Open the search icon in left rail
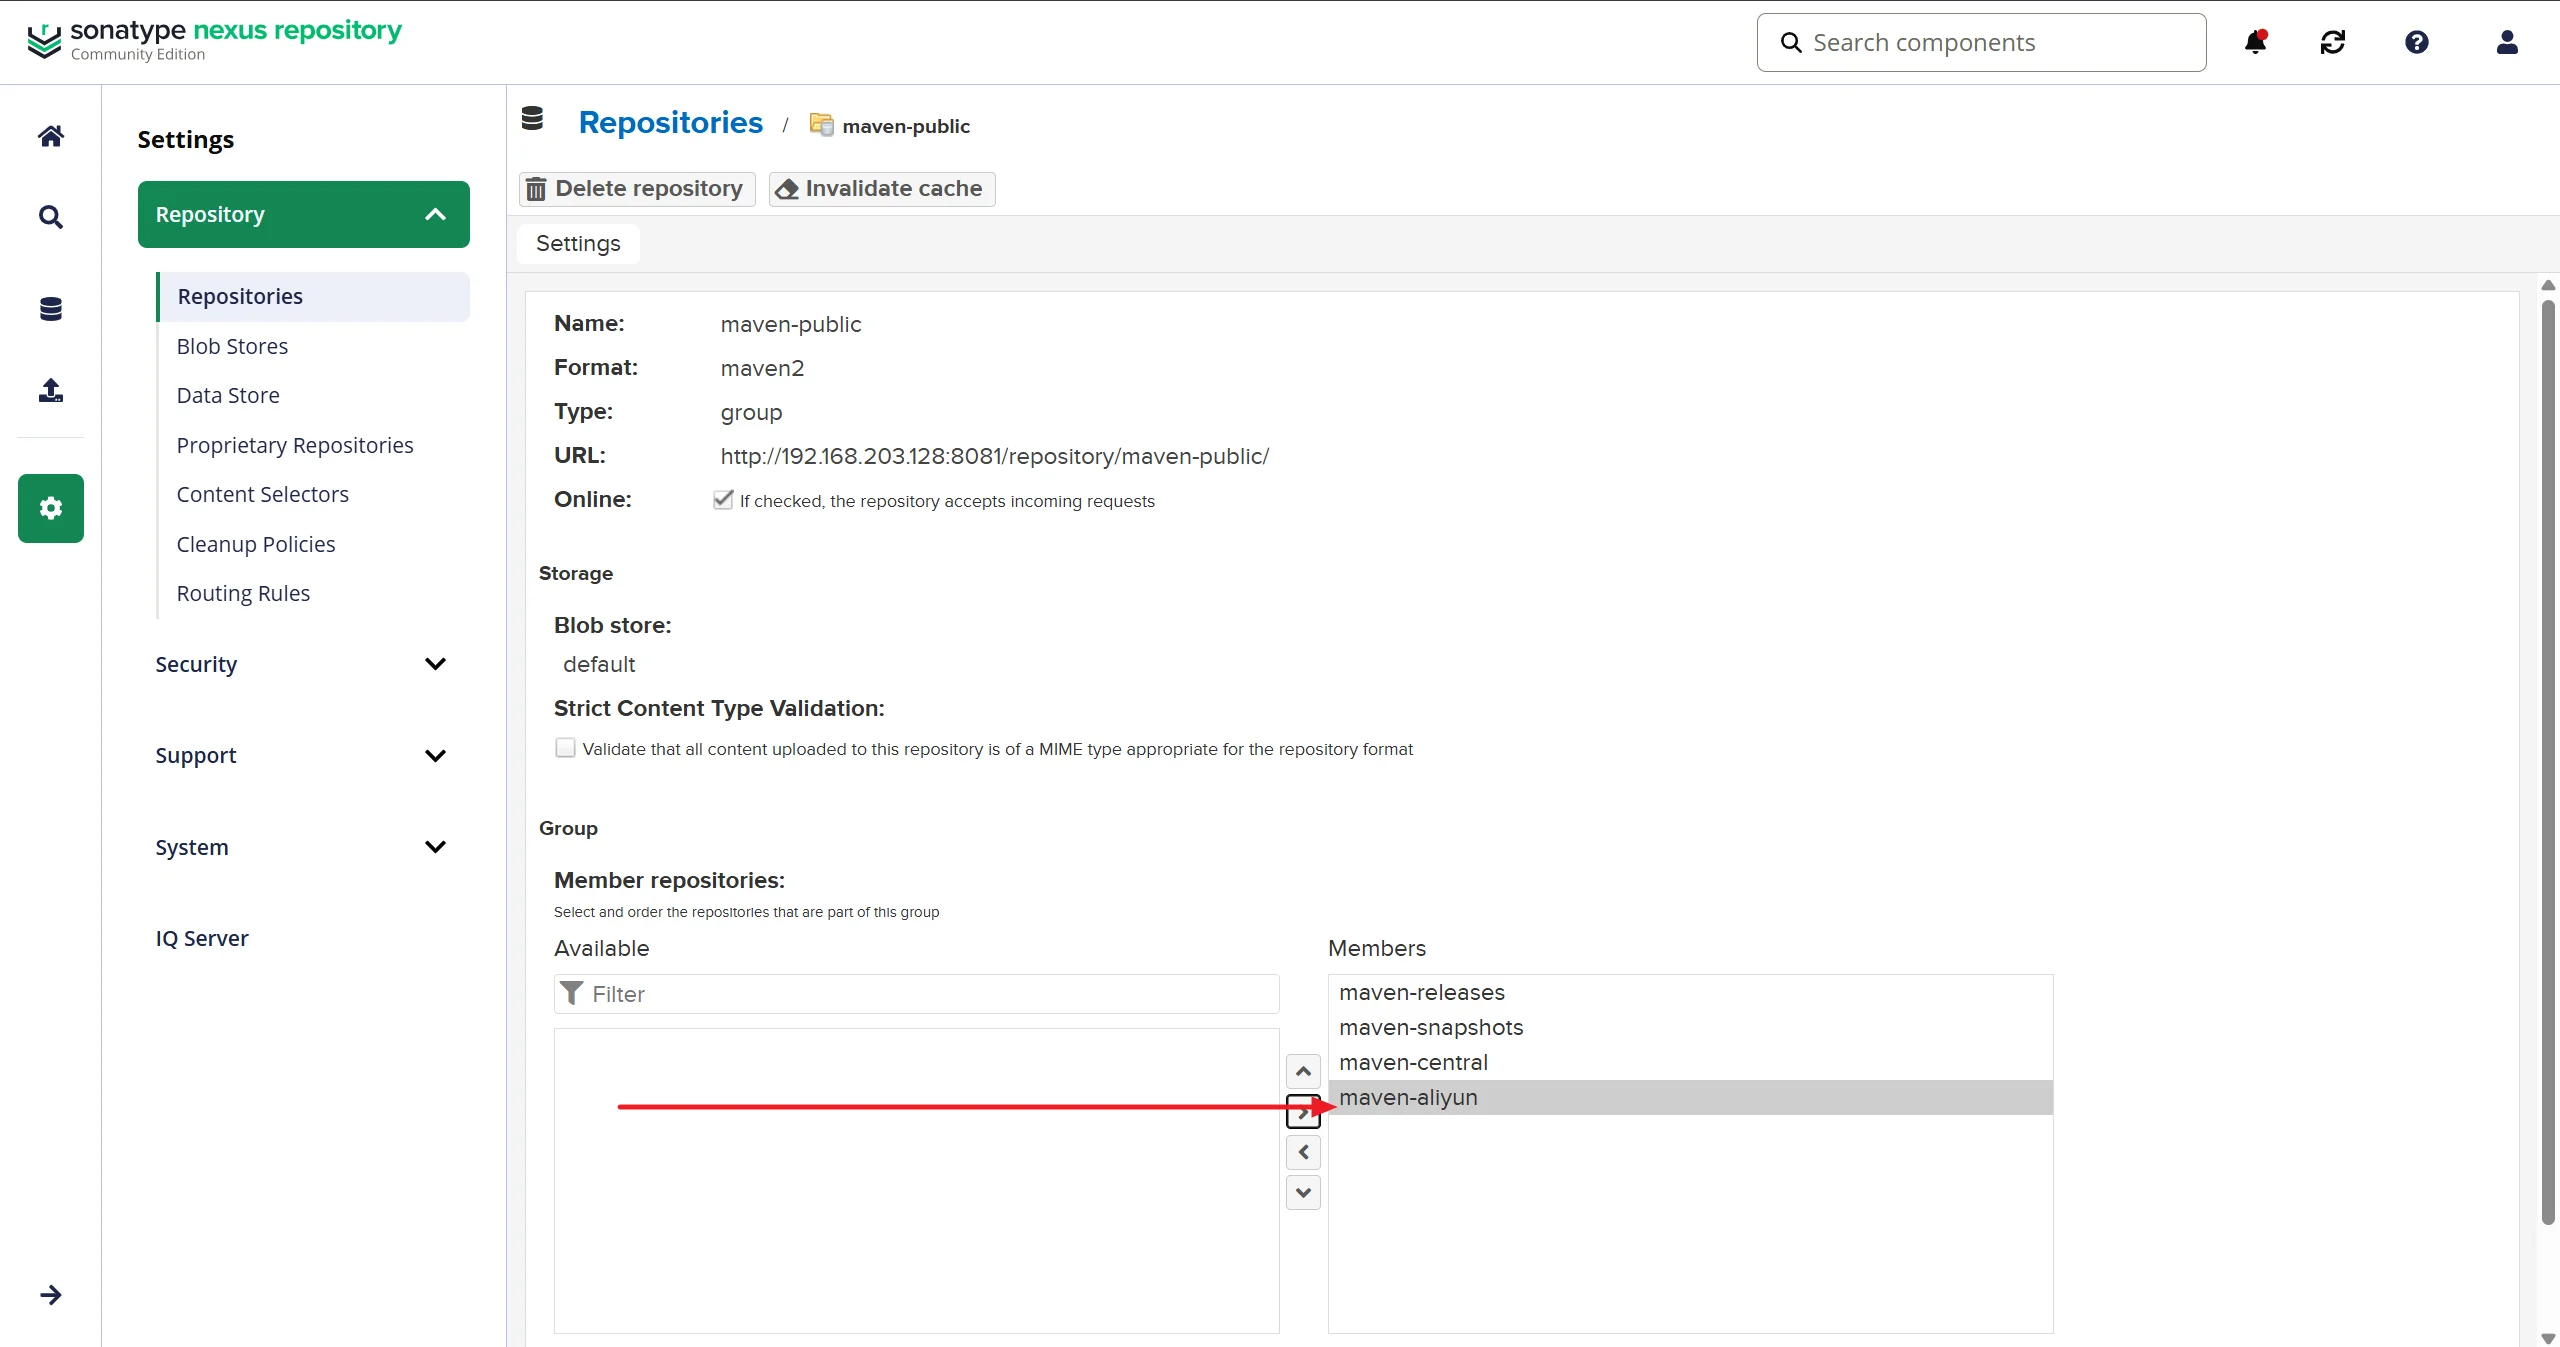The width and height of the screenshot is (2560, 1347). coord(51,217)
